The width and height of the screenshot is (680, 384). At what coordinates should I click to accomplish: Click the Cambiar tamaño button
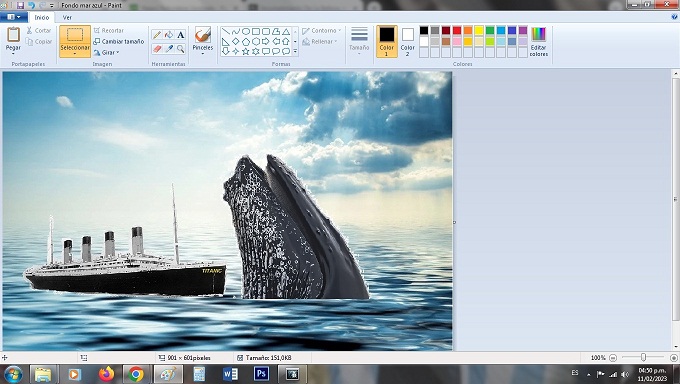[118, 42]
